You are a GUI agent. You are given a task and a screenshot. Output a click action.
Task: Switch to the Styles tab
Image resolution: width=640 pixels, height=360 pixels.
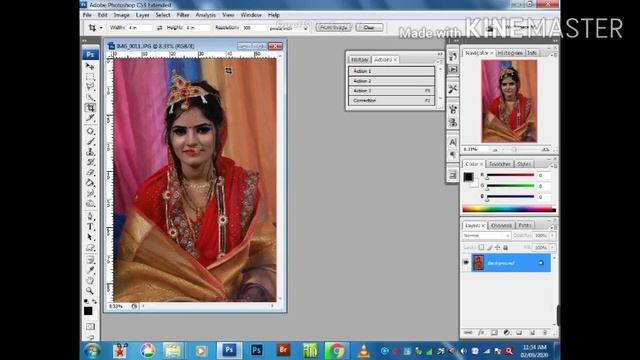[x=524, y=164]
